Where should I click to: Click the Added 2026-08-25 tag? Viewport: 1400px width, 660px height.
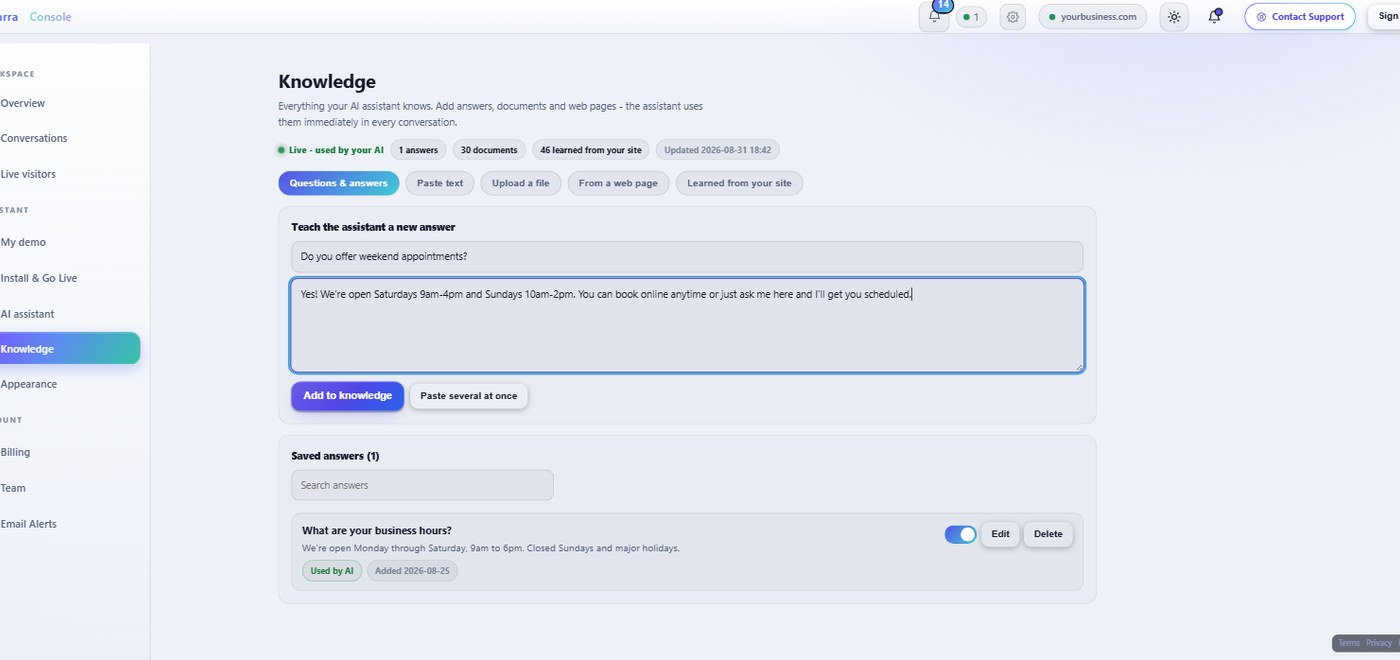coord(412,571)
